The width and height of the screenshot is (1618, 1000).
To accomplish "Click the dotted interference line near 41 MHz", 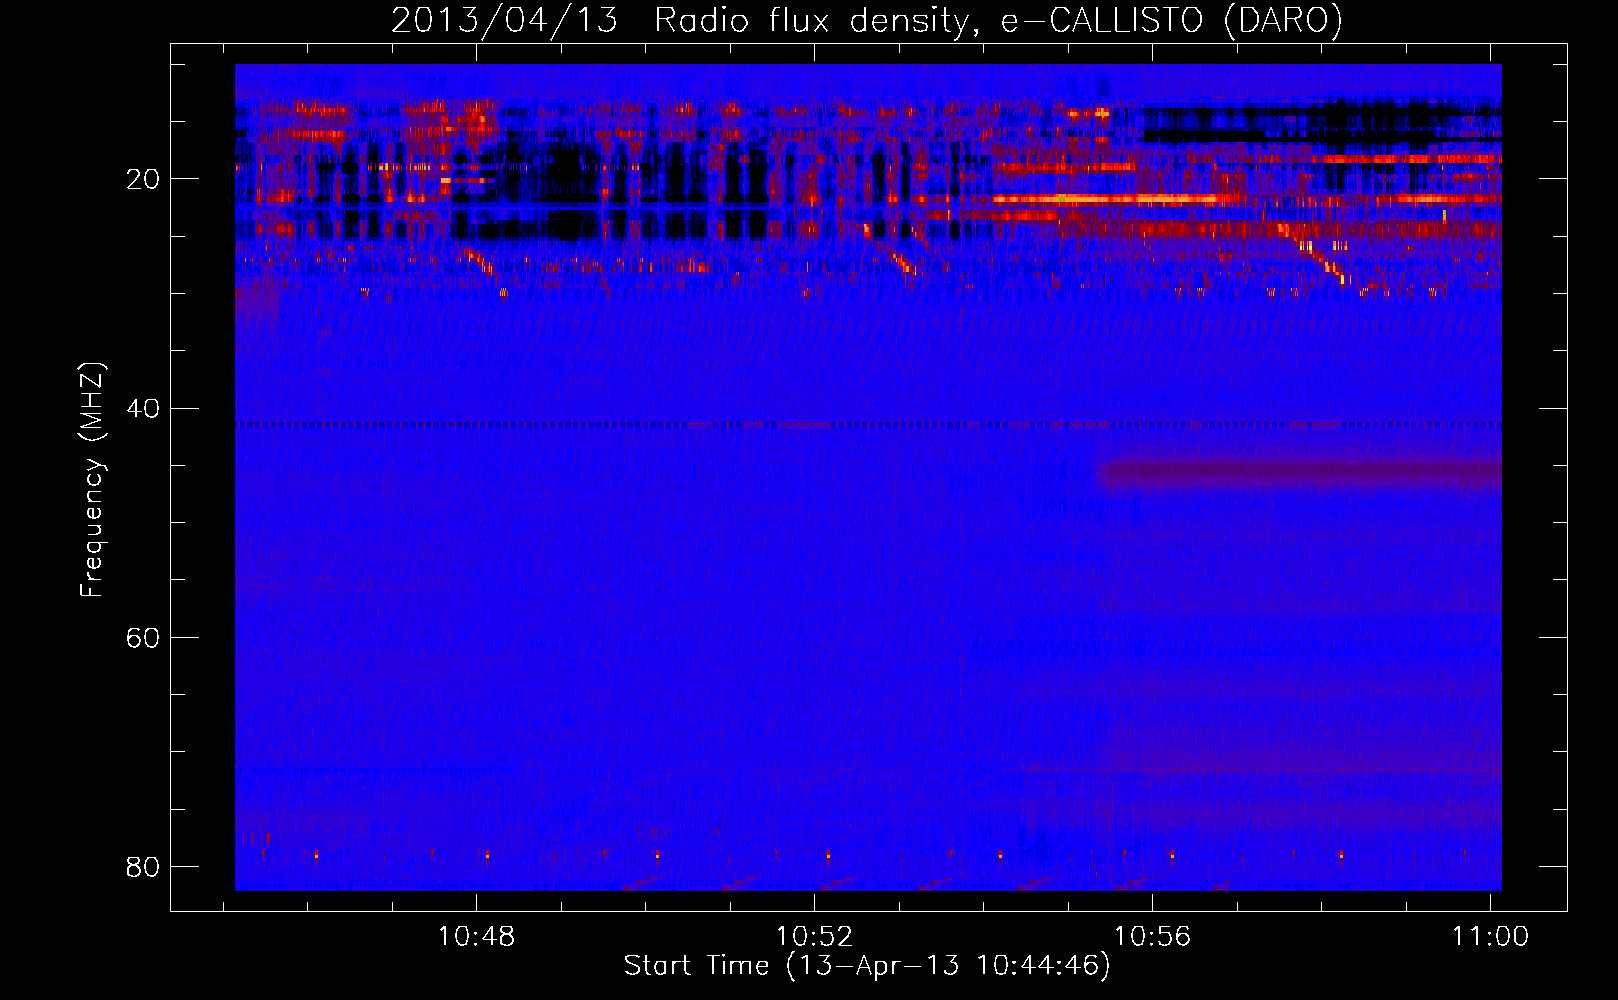I will tap(868, 425).
